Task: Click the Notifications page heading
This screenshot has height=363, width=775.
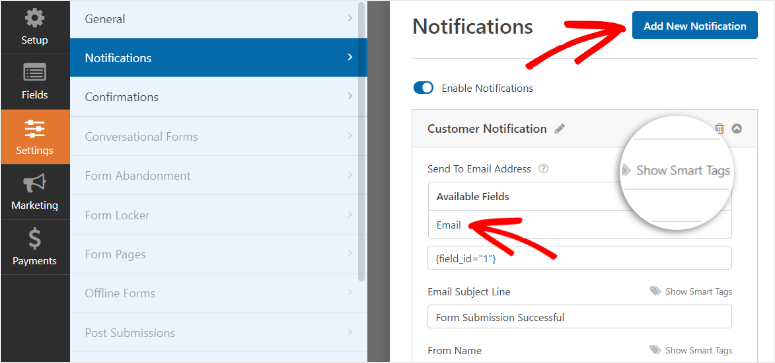Action: pos(473,26)
